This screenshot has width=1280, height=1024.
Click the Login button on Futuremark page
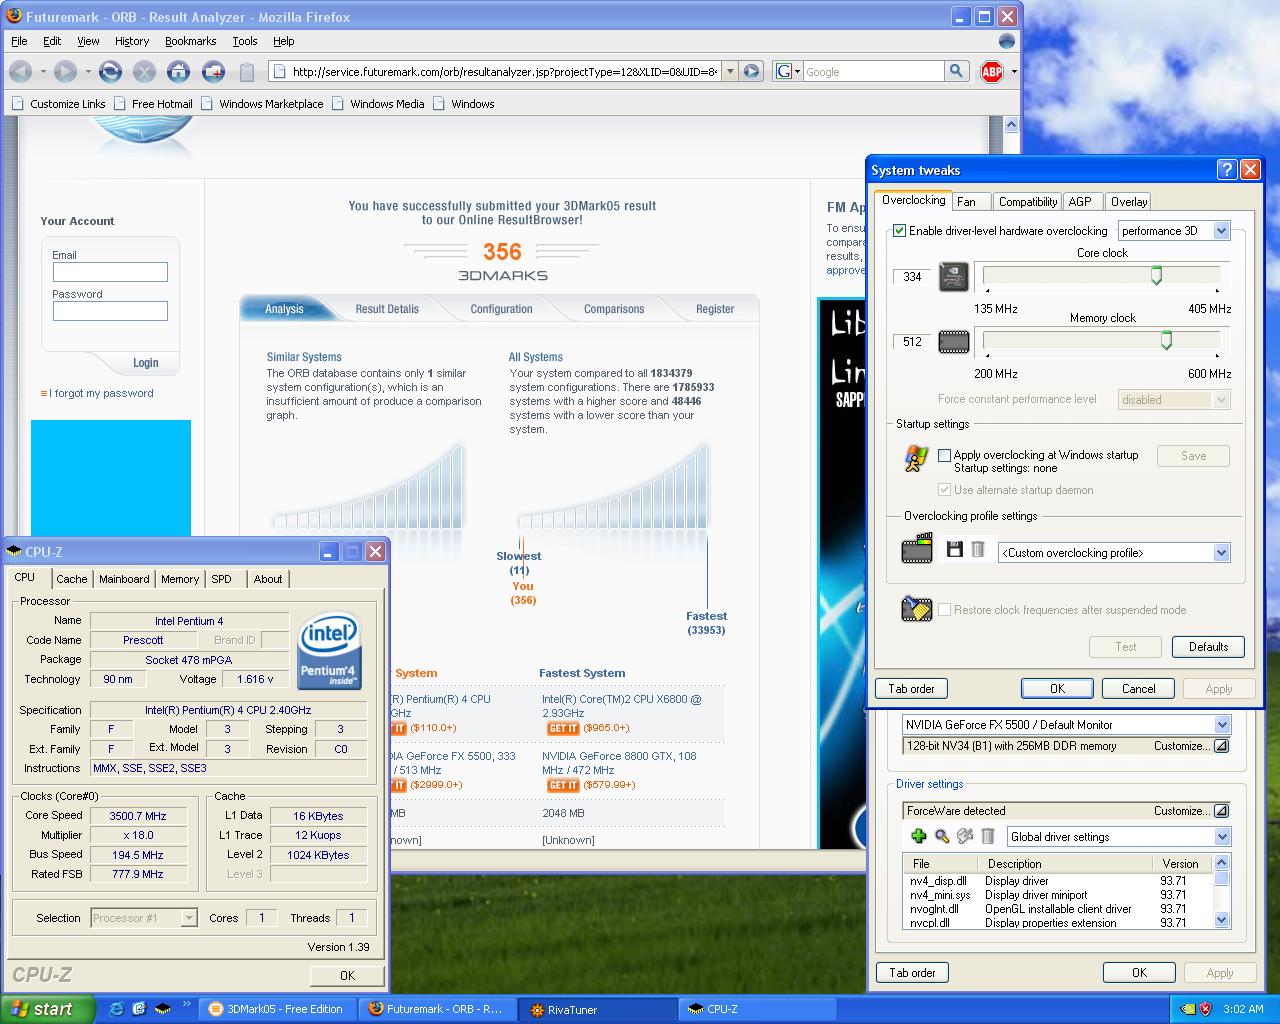tap(146, 363)
